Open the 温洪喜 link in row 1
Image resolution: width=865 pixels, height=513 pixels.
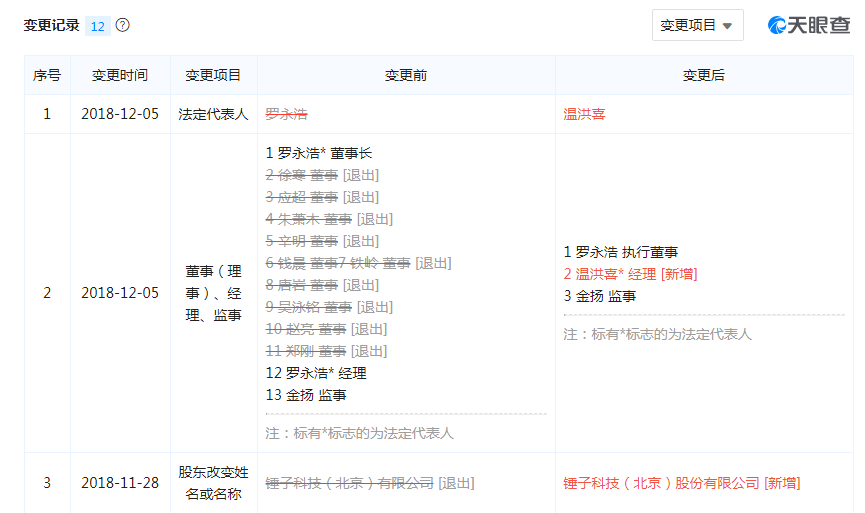[584, 114]
